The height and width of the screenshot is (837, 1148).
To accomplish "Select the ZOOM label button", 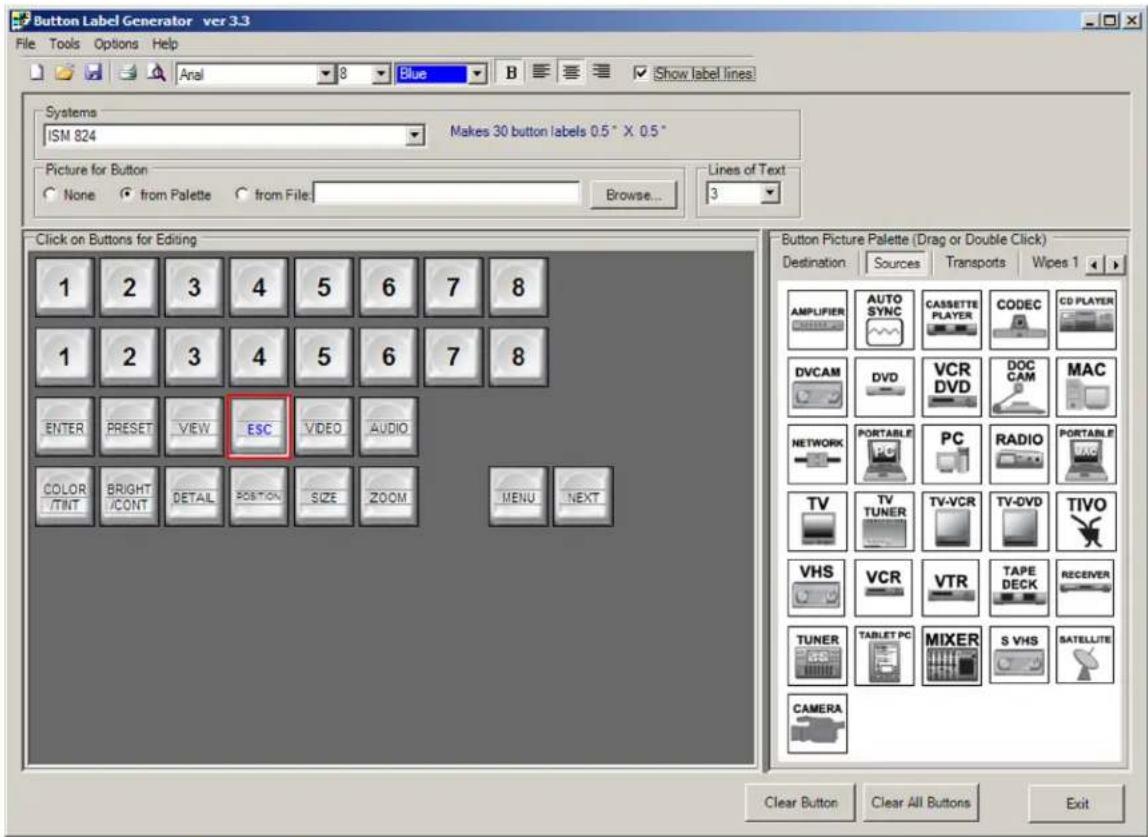I will pos(388,497).
